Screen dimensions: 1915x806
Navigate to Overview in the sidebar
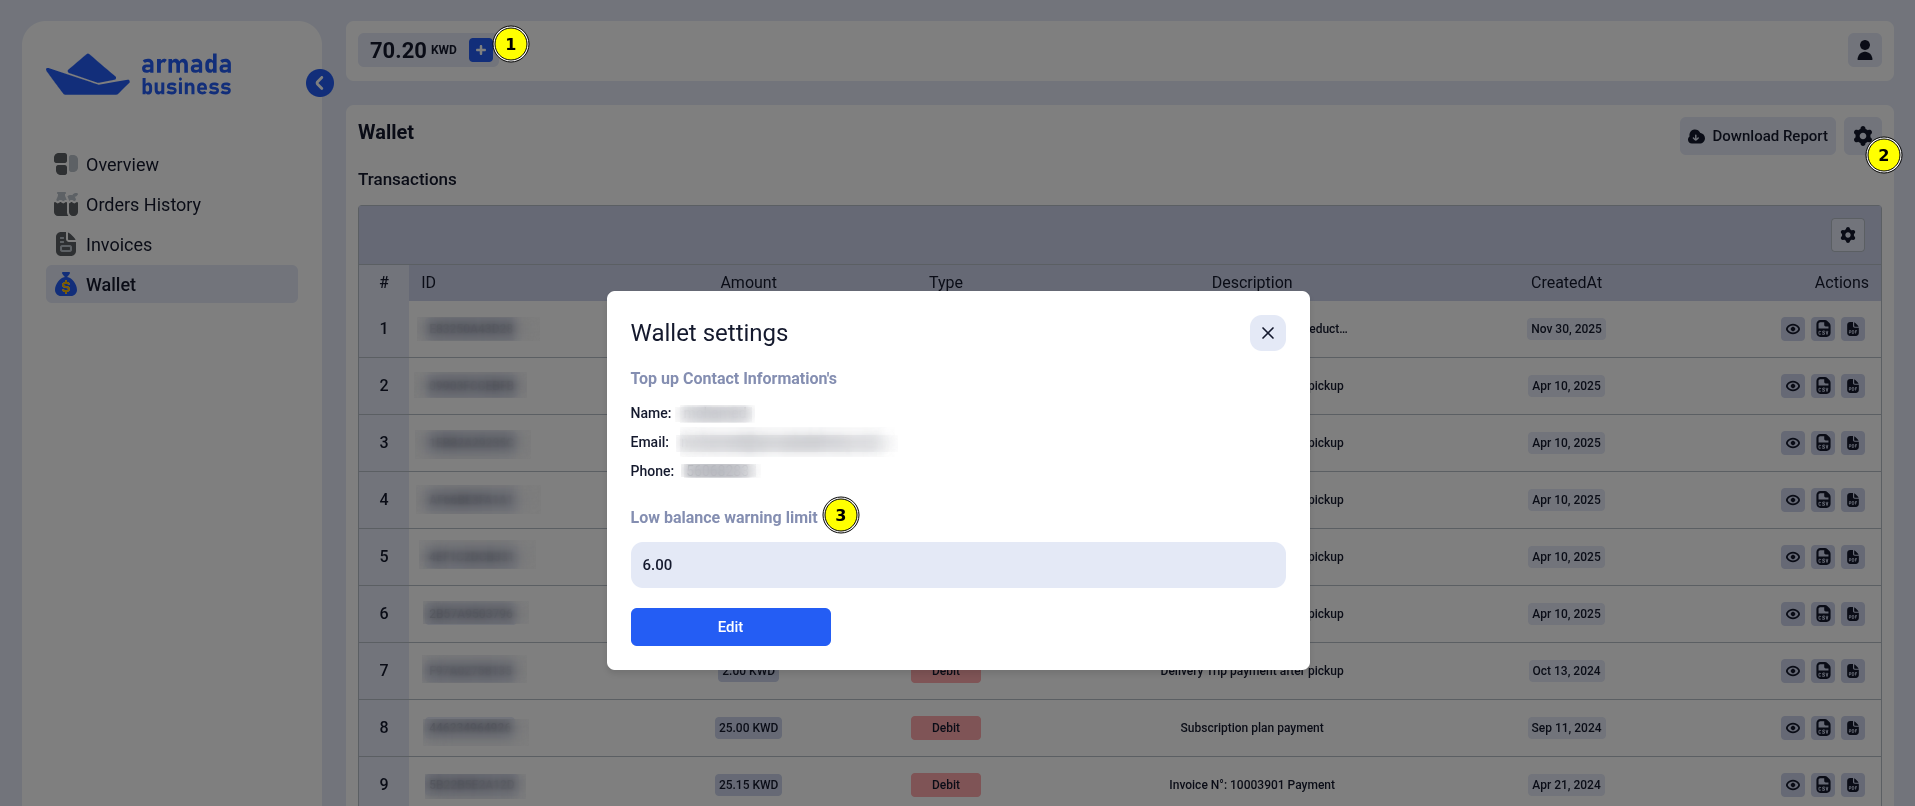(122, 164)
